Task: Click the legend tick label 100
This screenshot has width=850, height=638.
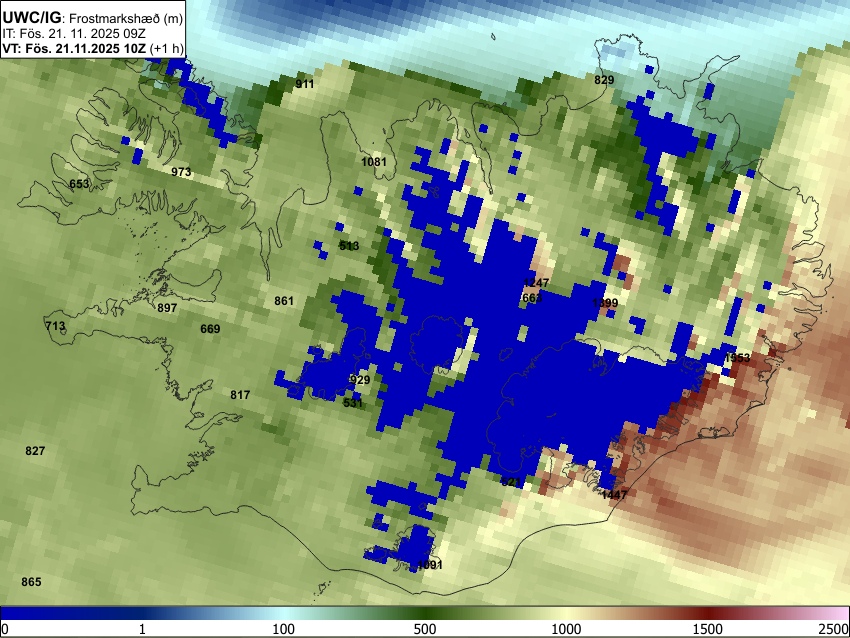Action: pyautogui.click(x=284, y=629)
